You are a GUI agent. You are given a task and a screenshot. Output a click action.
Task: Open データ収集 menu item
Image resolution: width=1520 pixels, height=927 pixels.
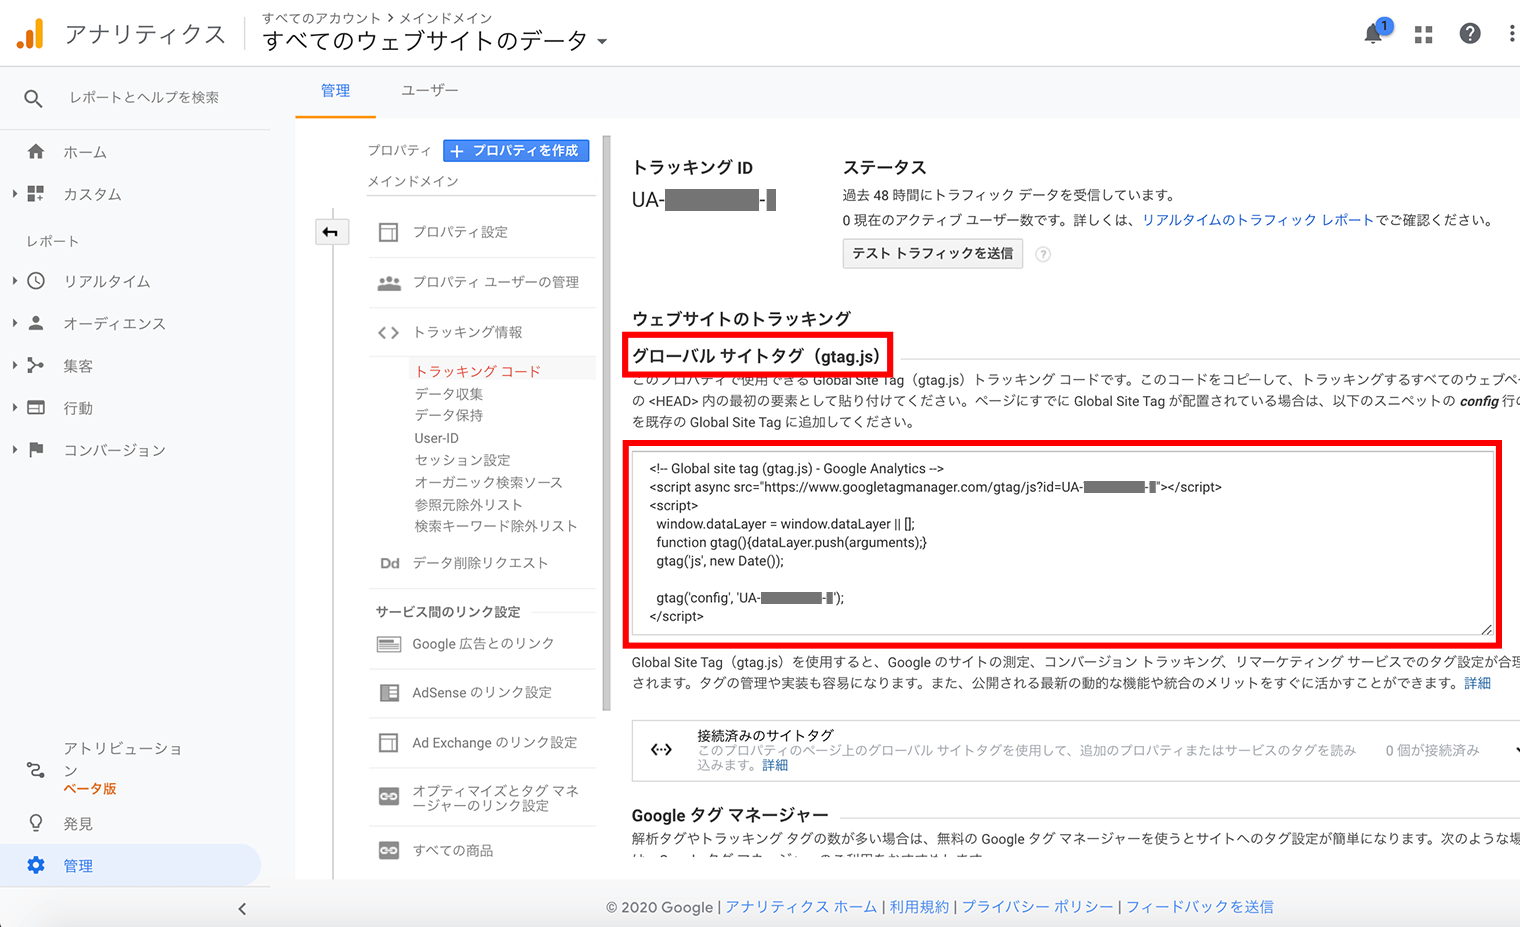click(449, 394)
